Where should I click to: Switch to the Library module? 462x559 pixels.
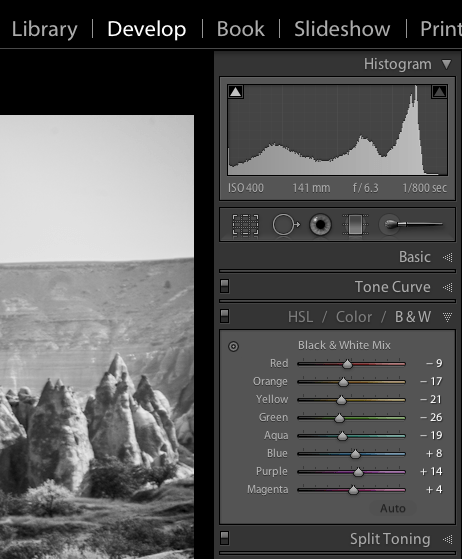click(x=45, y=29)
